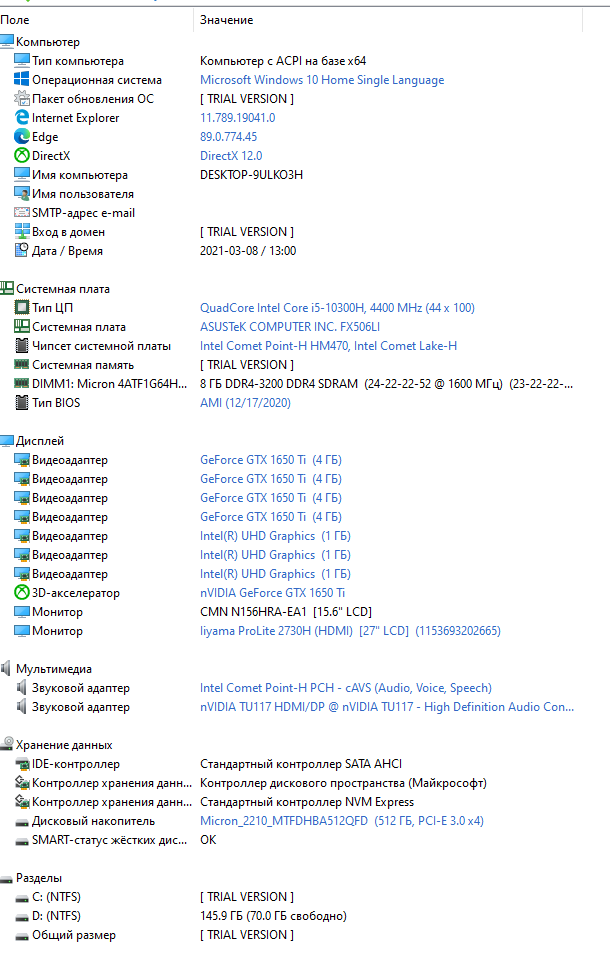Screen dimensions: 610x957
Task: Open Intel Comet Point-H PCH cAVS link
Action: [x=346, y=687]
